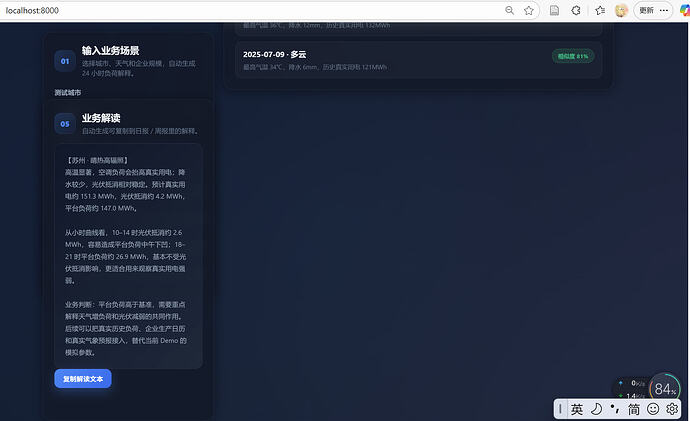Viewport: 690px width, 421px height.
Task: Bookmark this page with the star icon
Action: click(529, 10)
